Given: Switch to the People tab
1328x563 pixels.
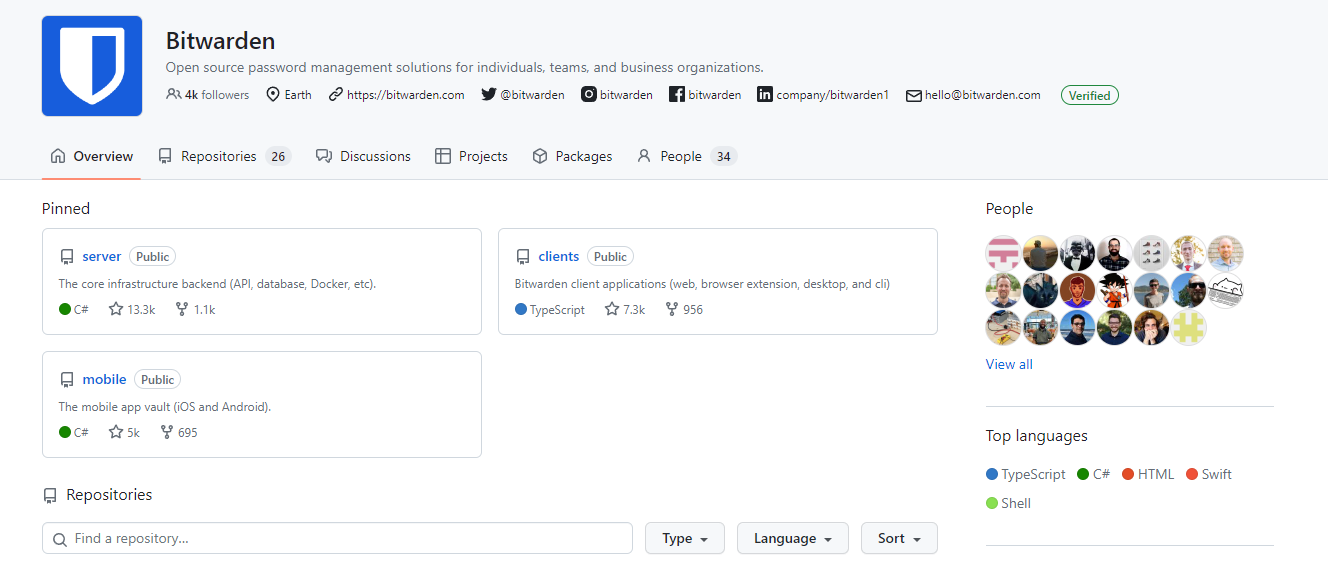Looking at the screenshot, I should 686,156.
